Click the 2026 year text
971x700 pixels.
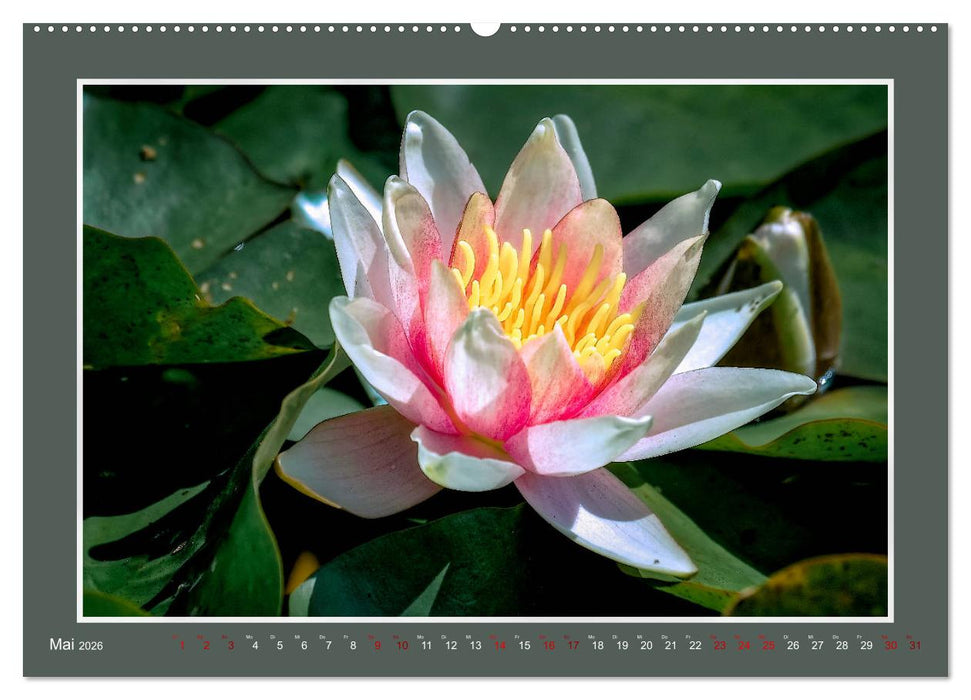coord(91,646)
